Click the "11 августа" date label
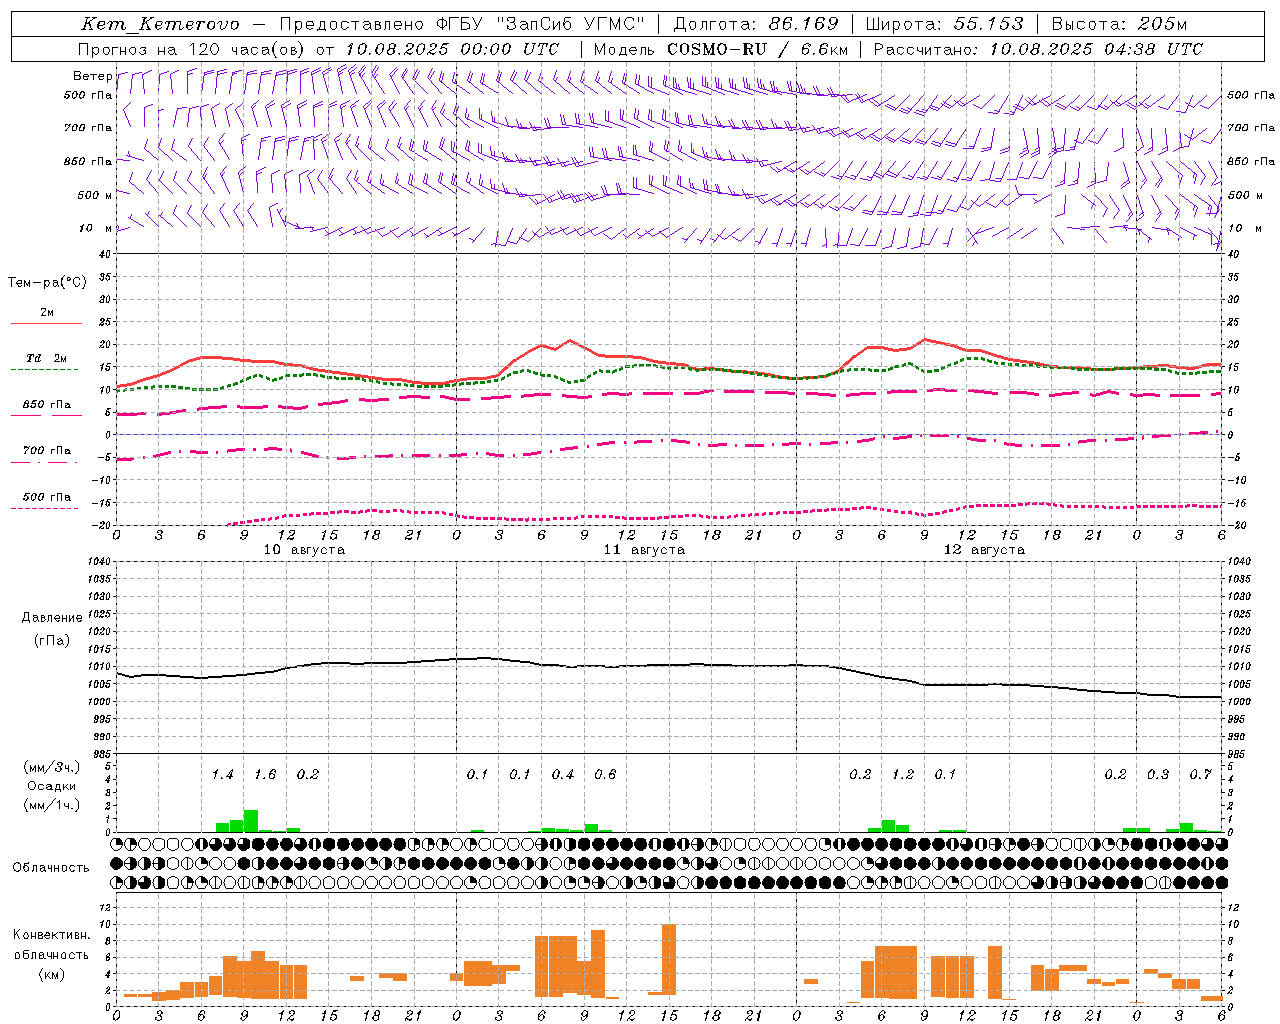This screenshot has height=1024, width=1280. (x=644, y=550)
